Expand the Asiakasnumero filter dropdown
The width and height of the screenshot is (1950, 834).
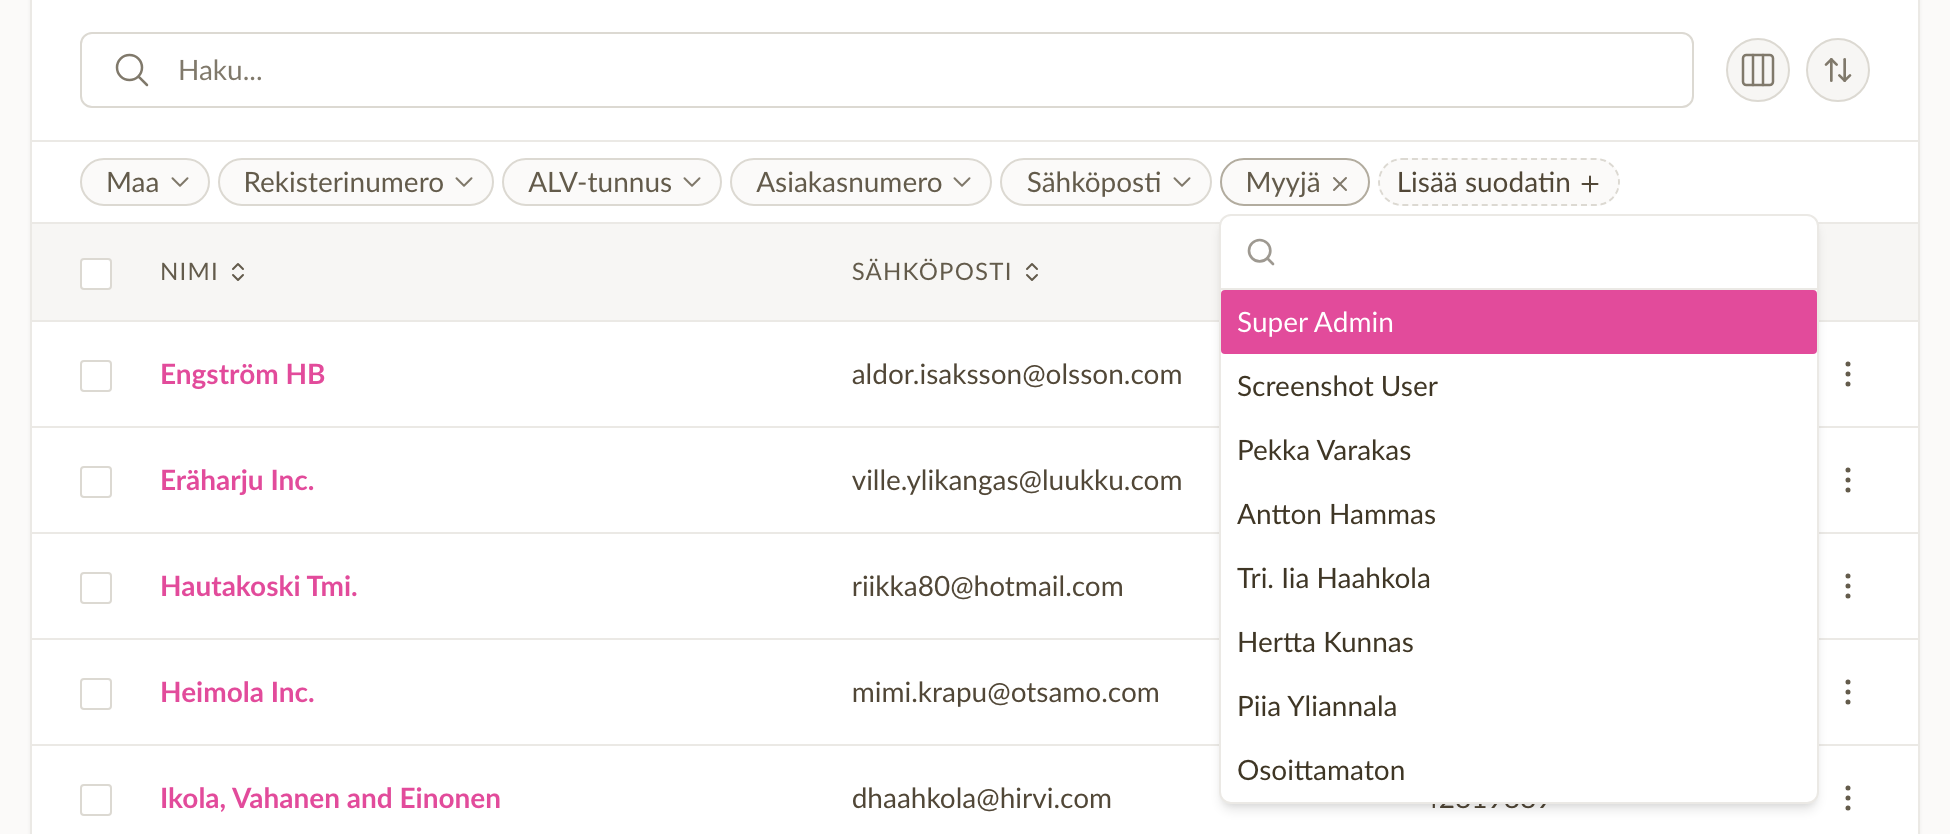coord(861,182)
